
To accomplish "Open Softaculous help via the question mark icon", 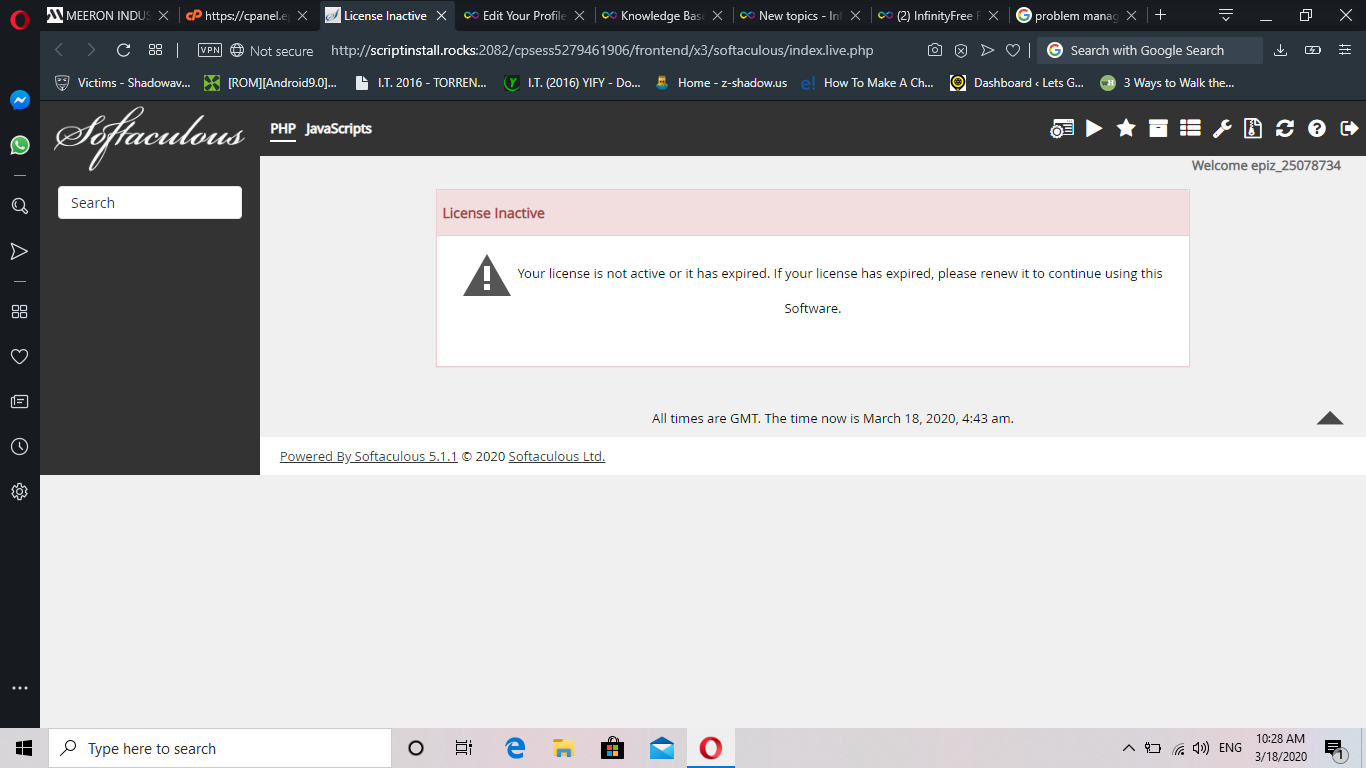I will click(1316, 128).
